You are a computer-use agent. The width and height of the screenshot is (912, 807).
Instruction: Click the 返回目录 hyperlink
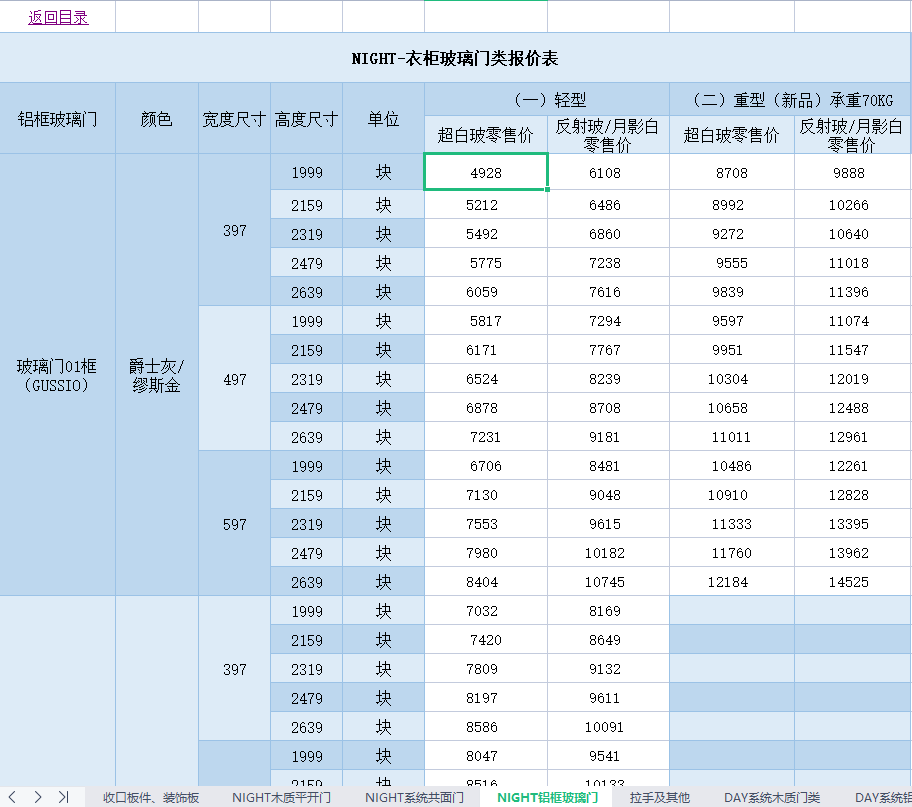pyautogui.click(x=58, y=17)
